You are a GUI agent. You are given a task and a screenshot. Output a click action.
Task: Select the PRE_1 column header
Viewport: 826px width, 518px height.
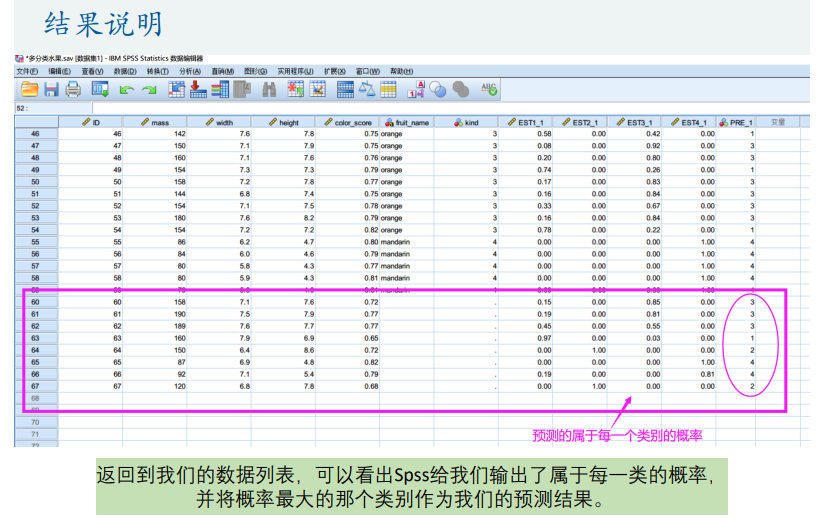point(741,122)
